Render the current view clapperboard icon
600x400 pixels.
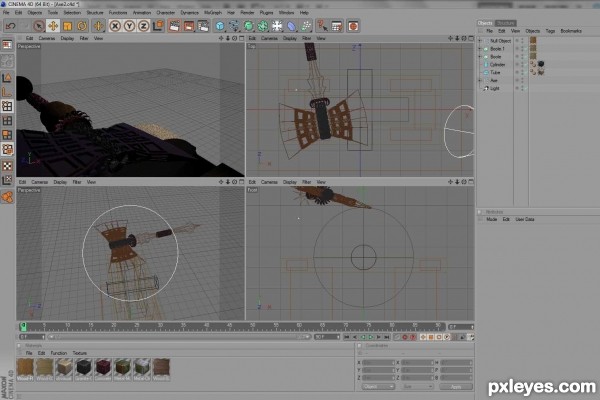[x=174, y=26]
